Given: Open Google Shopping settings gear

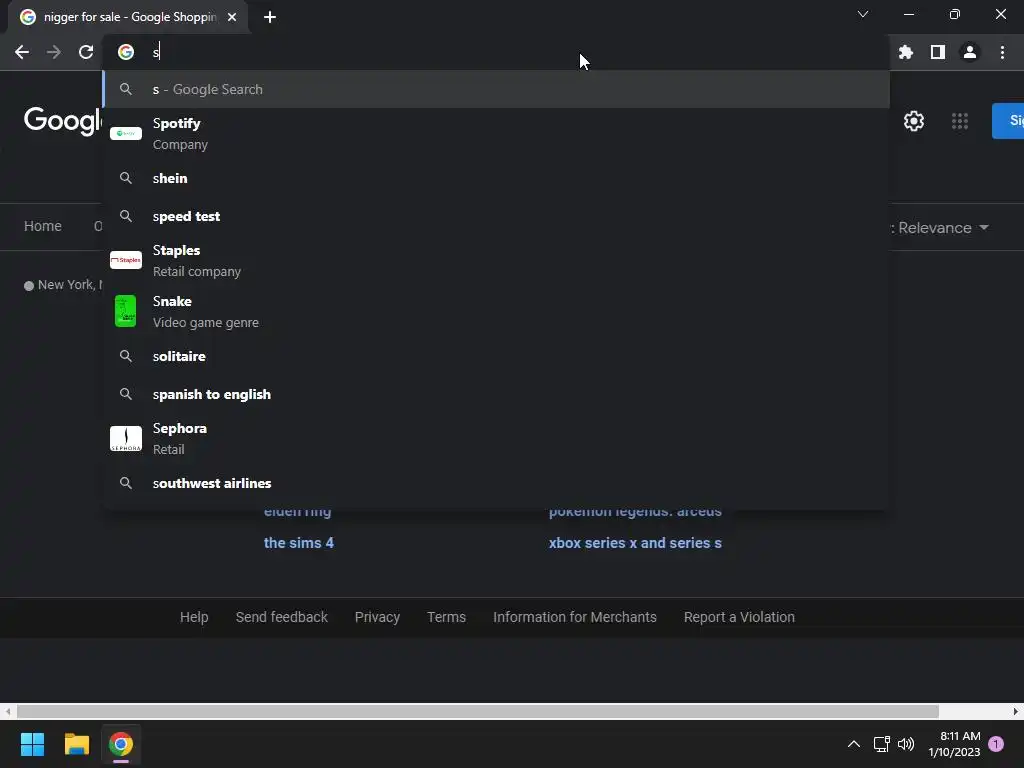Looking at the screenshot, I should [x=914, y=121].
